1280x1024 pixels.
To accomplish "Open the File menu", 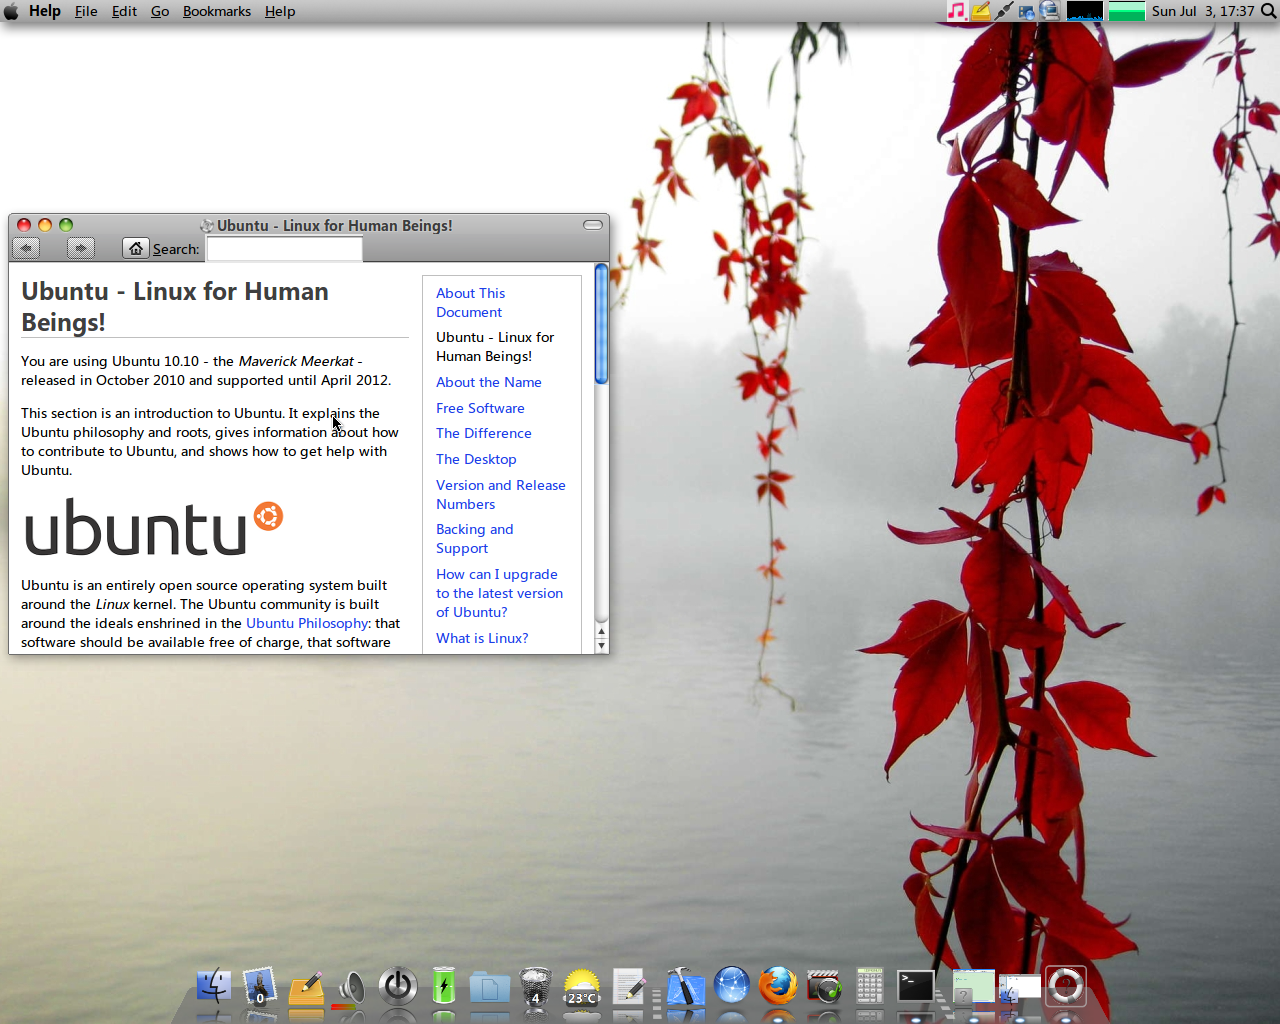I will pos(86,11).
